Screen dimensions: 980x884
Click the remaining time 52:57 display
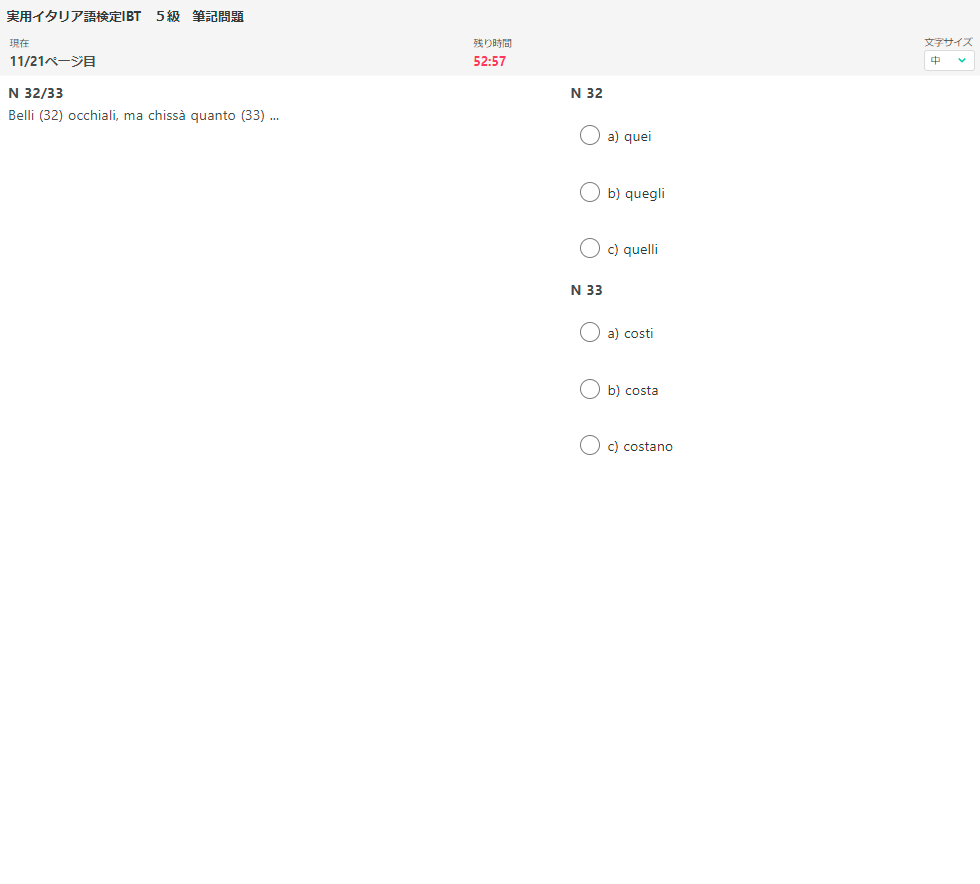[489, 61]
